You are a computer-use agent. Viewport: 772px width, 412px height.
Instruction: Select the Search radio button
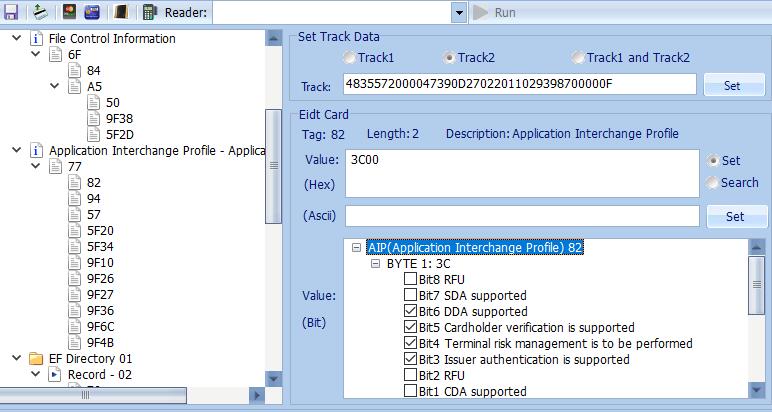(x=711, y=183)
